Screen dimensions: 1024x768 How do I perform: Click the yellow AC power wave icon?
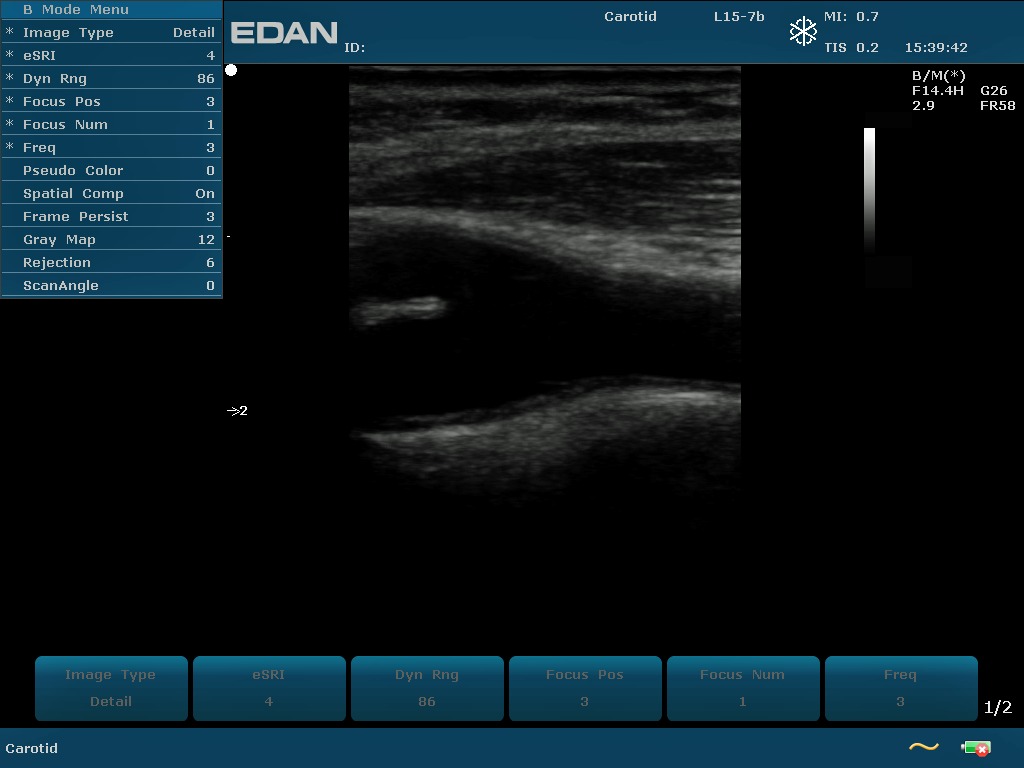coord(923,747)
